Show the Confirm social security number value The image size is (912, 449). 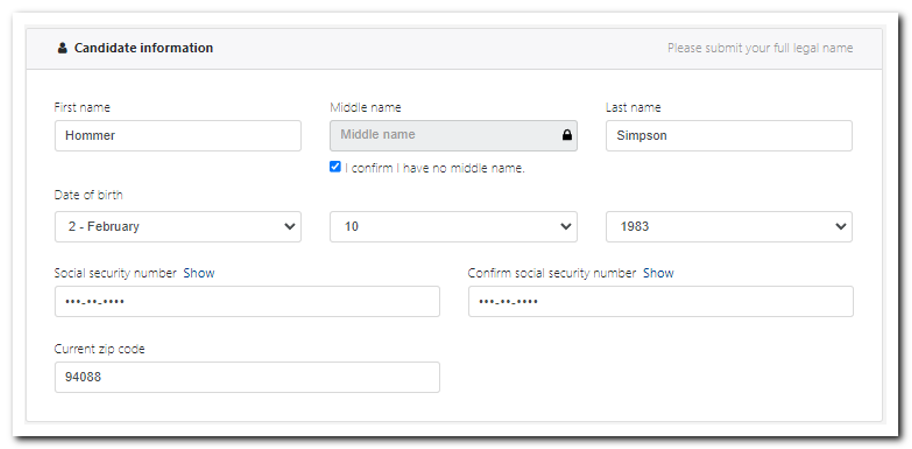658,273
